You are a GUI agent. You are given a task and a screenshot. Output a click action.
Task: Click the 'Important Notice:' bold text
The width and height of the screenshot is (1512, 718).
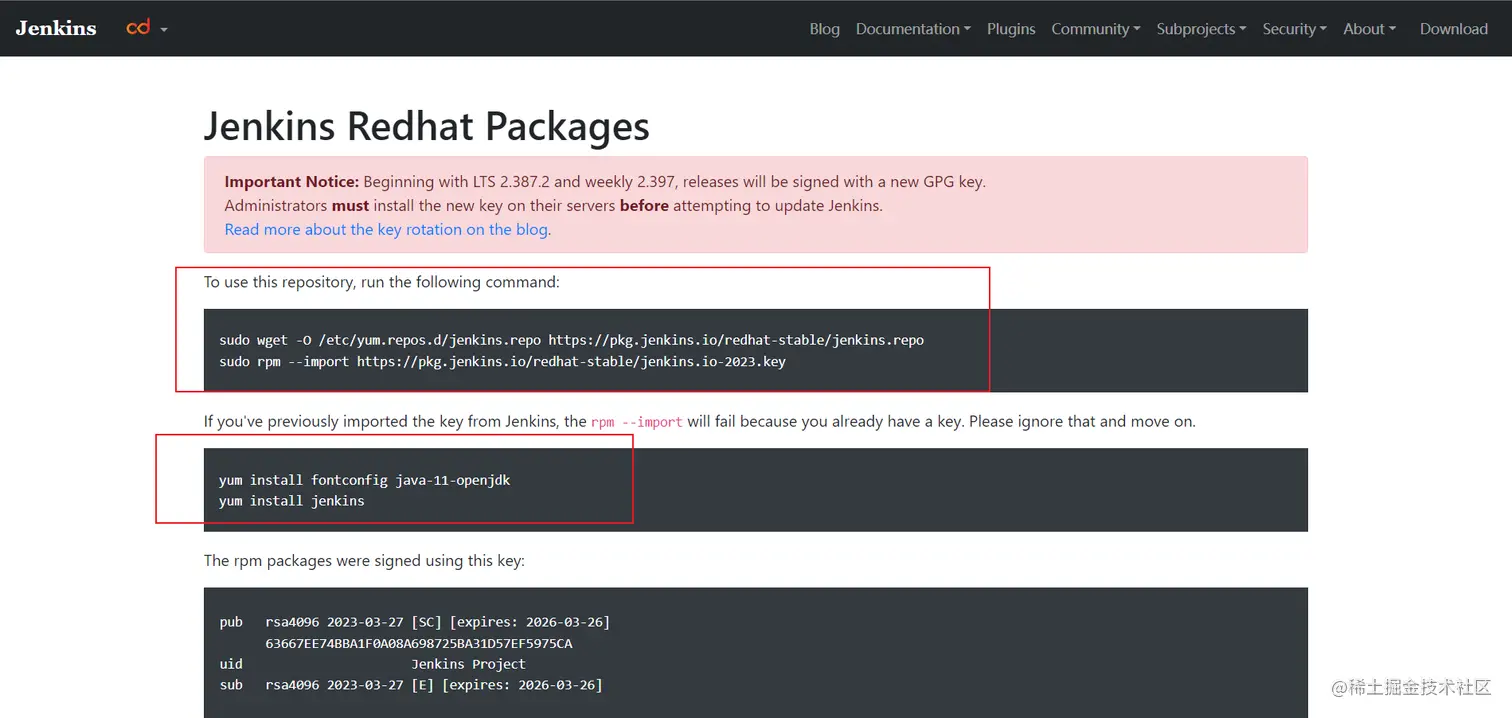[x=291, y=181]
